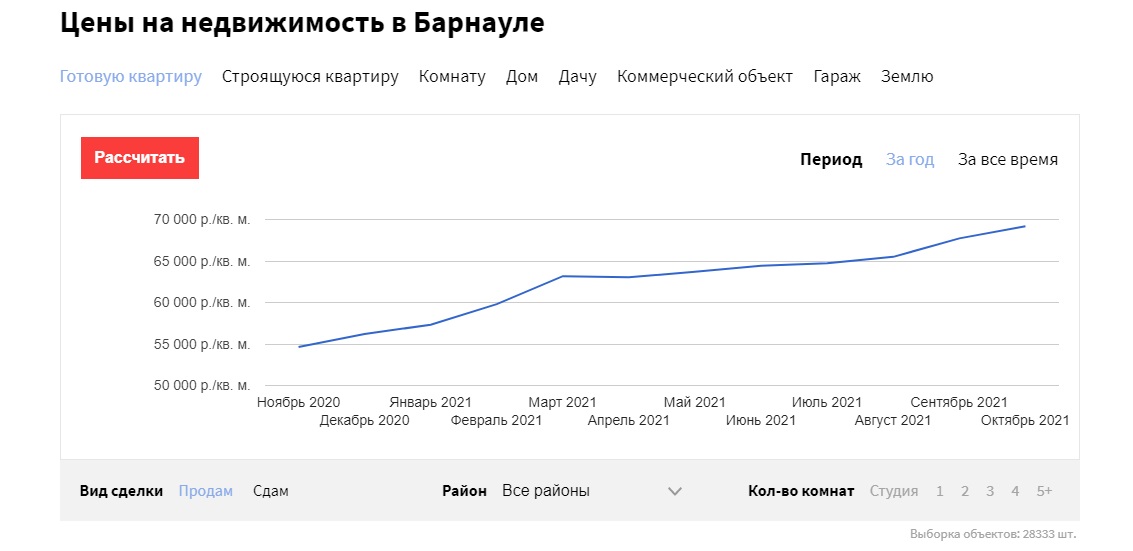Set period to За все время

pos(1008,160)
